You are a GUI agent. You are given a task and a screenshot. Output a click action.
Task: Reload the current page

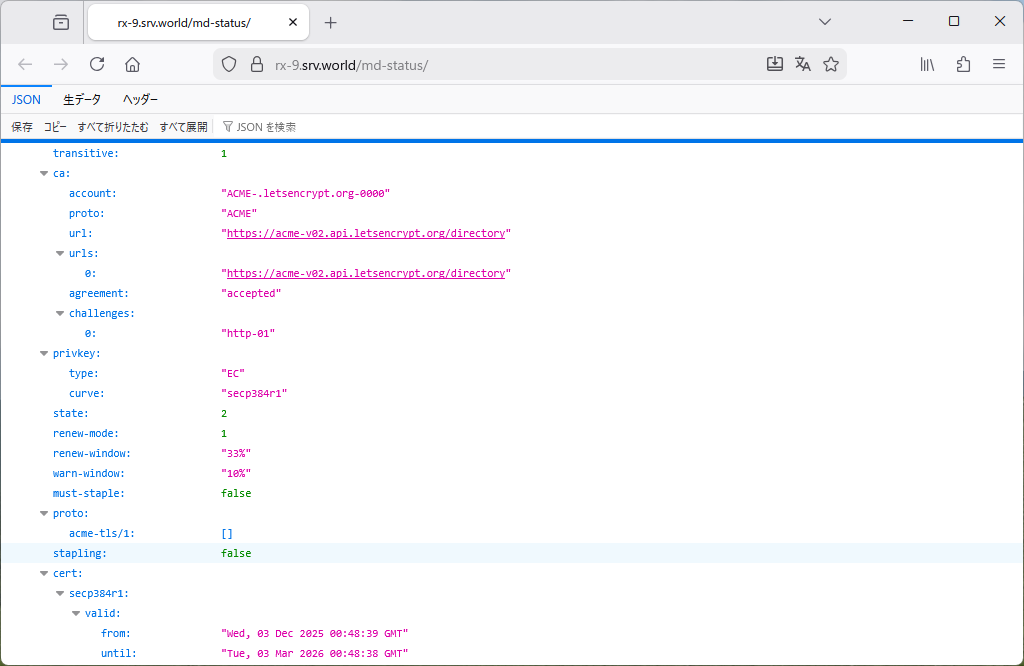click(x=97, y=64)
